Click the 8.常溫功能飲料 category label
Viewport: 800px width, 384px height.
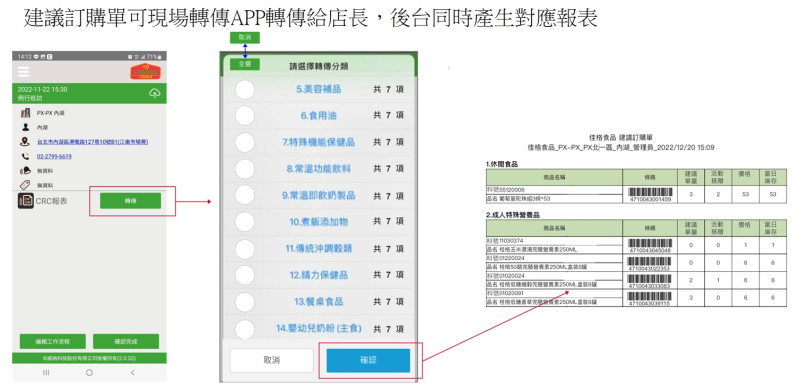coord(318,169)
